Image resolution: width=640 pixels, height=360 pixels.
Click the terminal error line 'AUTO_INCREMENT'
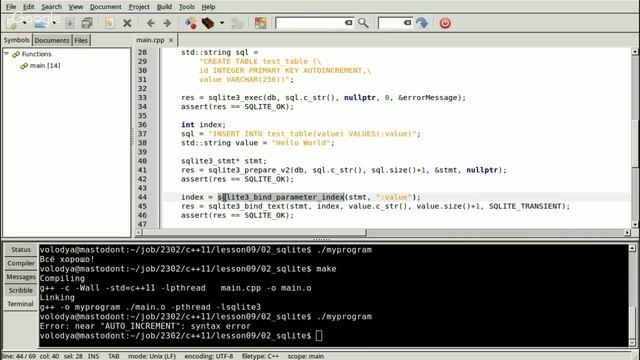tap(145, 326)
